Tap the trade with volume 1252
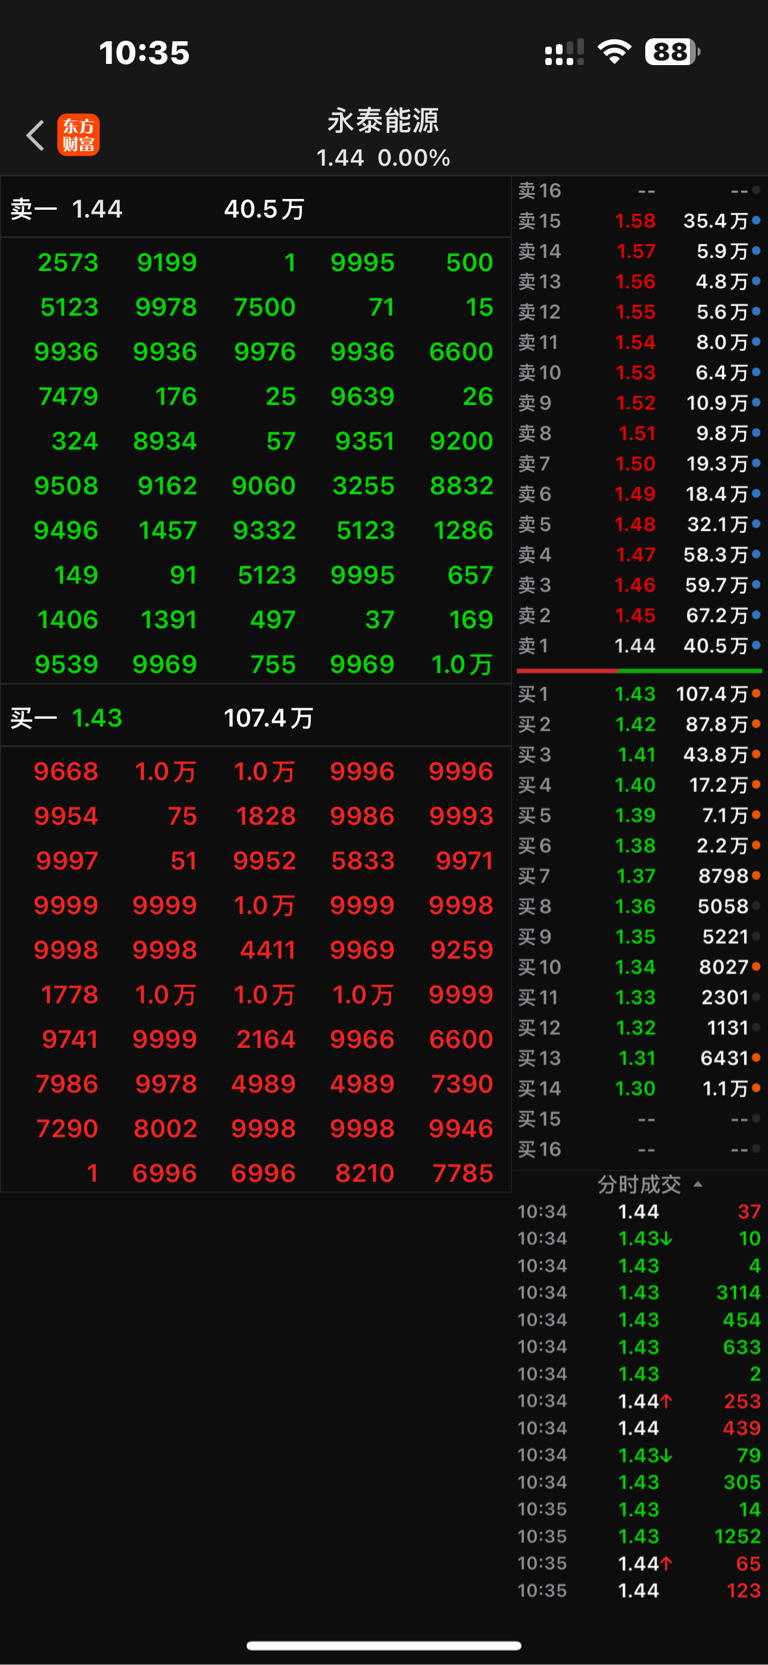768x1665 pixels. click(x=738, y=1536)
